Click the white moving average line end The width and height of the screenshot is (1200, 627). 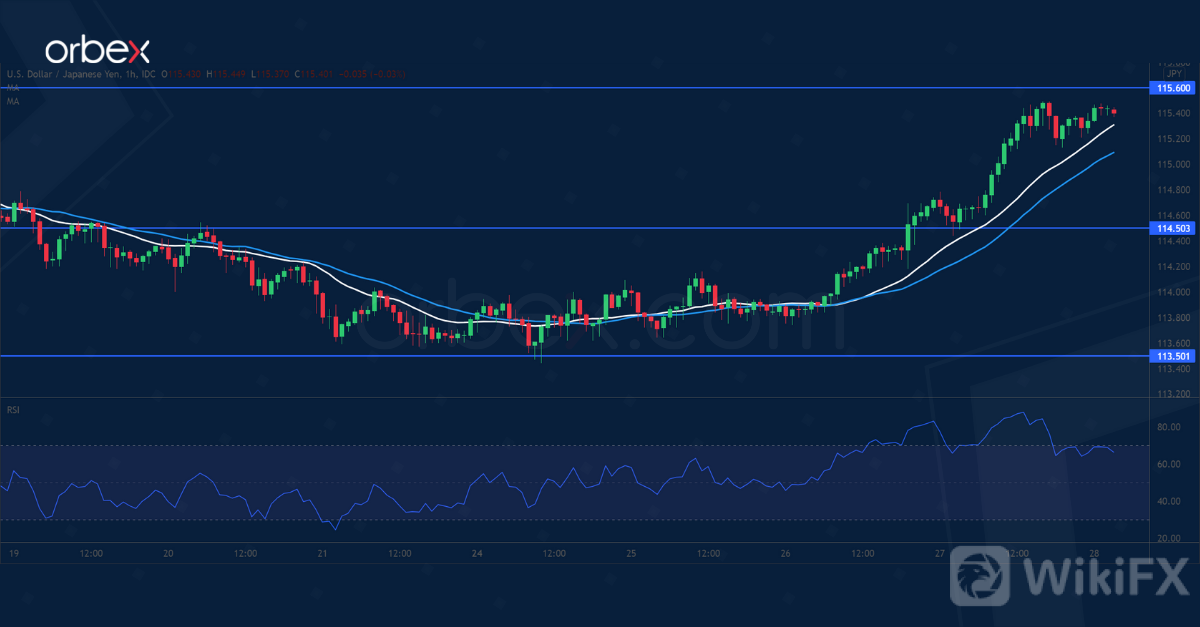[1114, 126]
